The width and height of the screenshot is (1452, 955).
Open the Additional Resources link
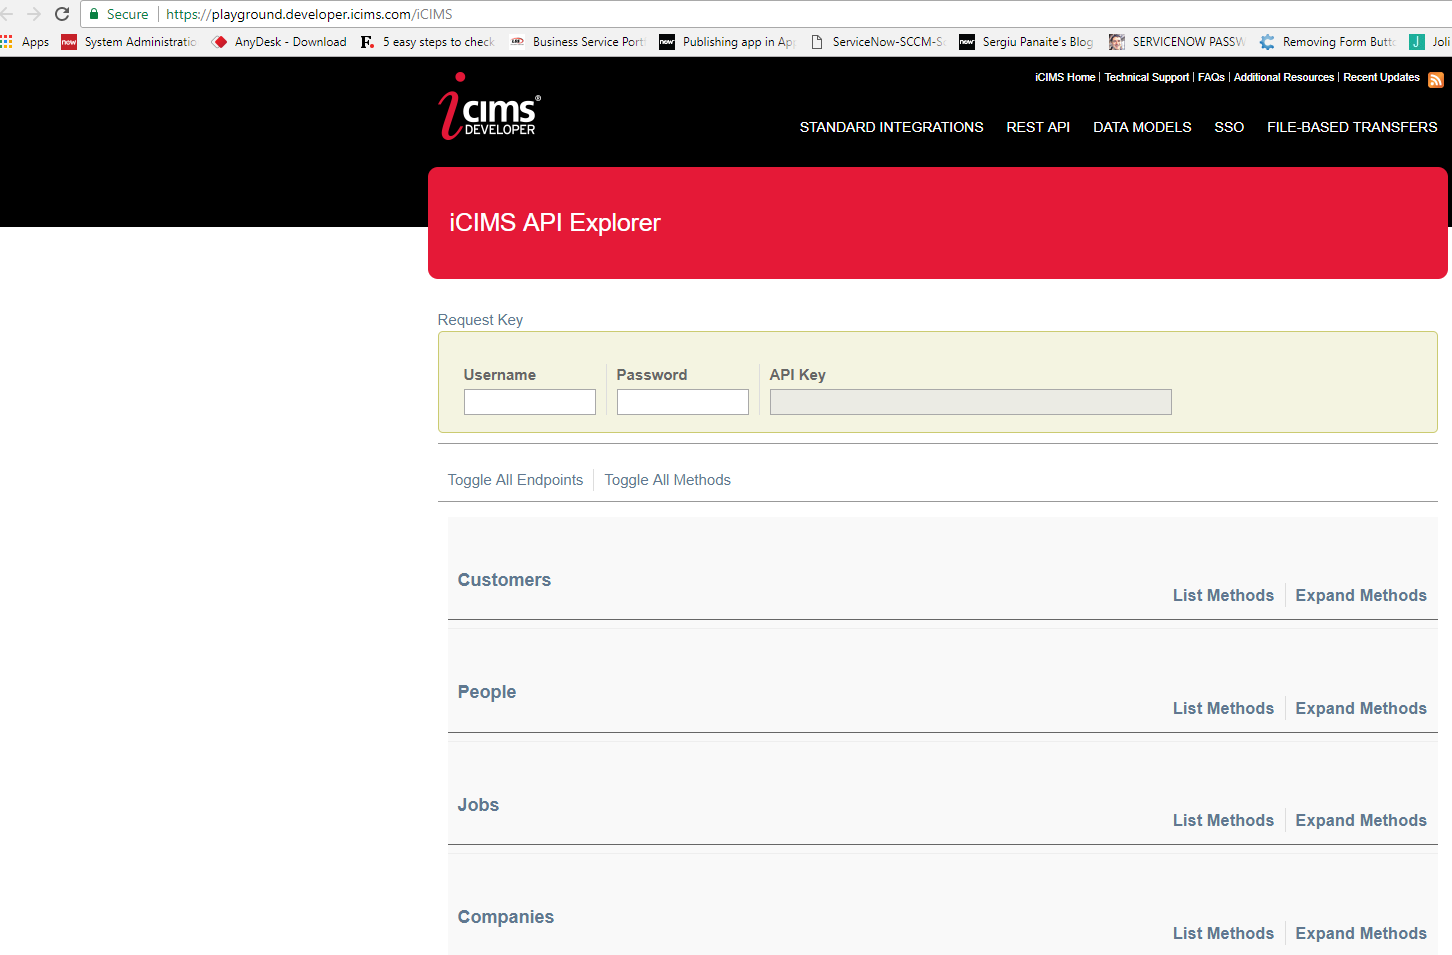(x=1284, y=77)
